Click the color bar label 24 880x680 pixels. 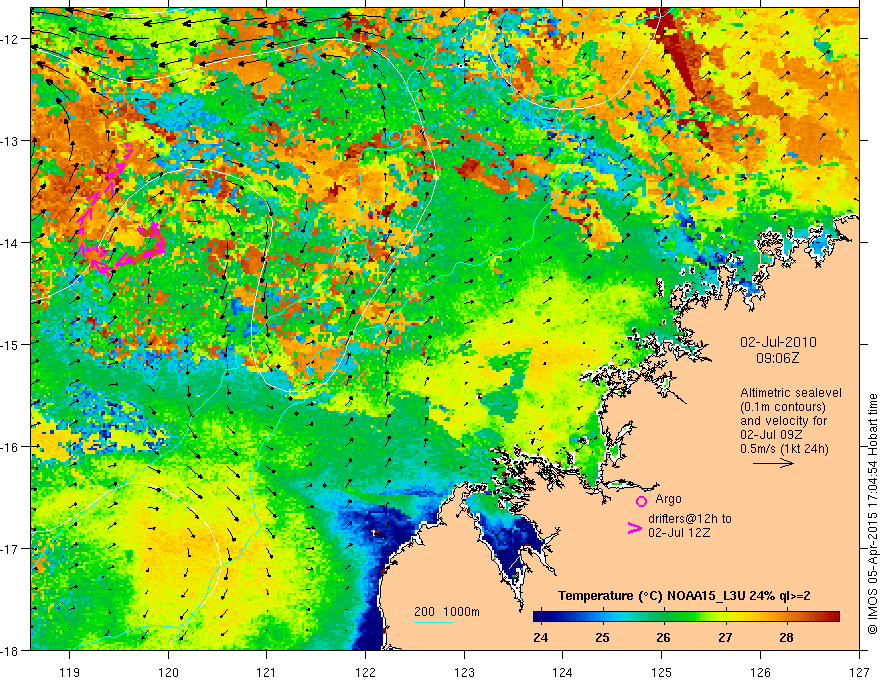pos(541,638)
